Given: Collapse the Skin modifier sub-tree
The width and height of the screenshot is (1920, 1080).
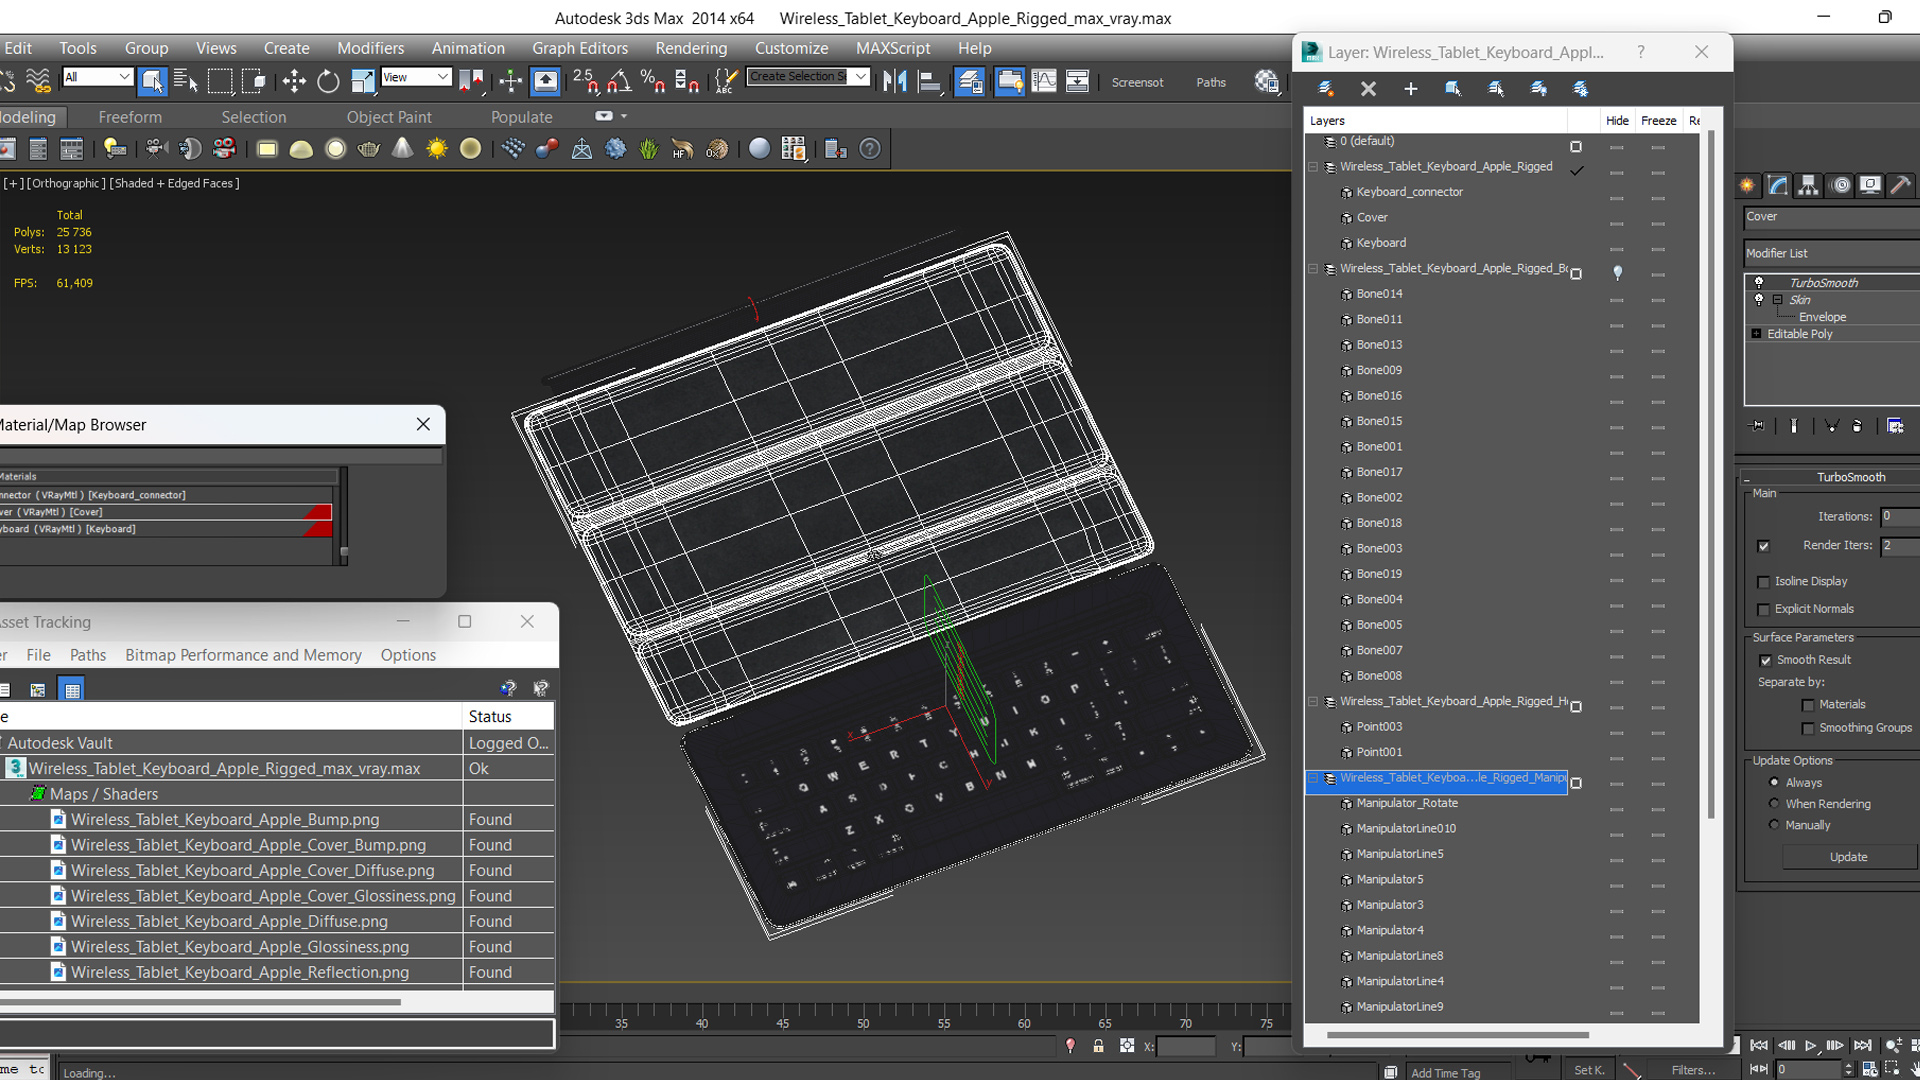Looking at the screenshot, I should pyautogui.click(x=1778, y=300).
